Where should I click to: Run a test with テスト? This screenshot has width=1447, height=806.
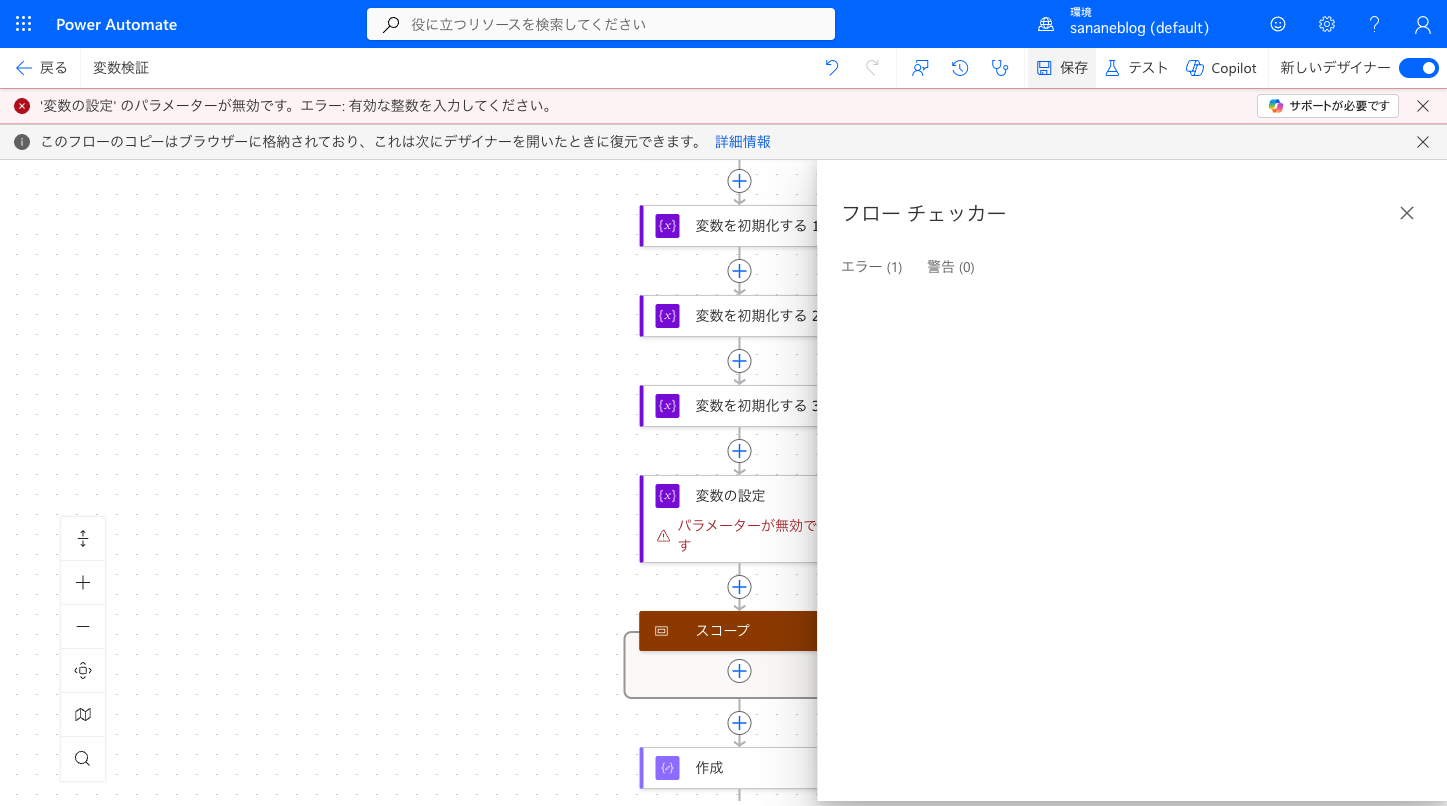click(1136, 68)
